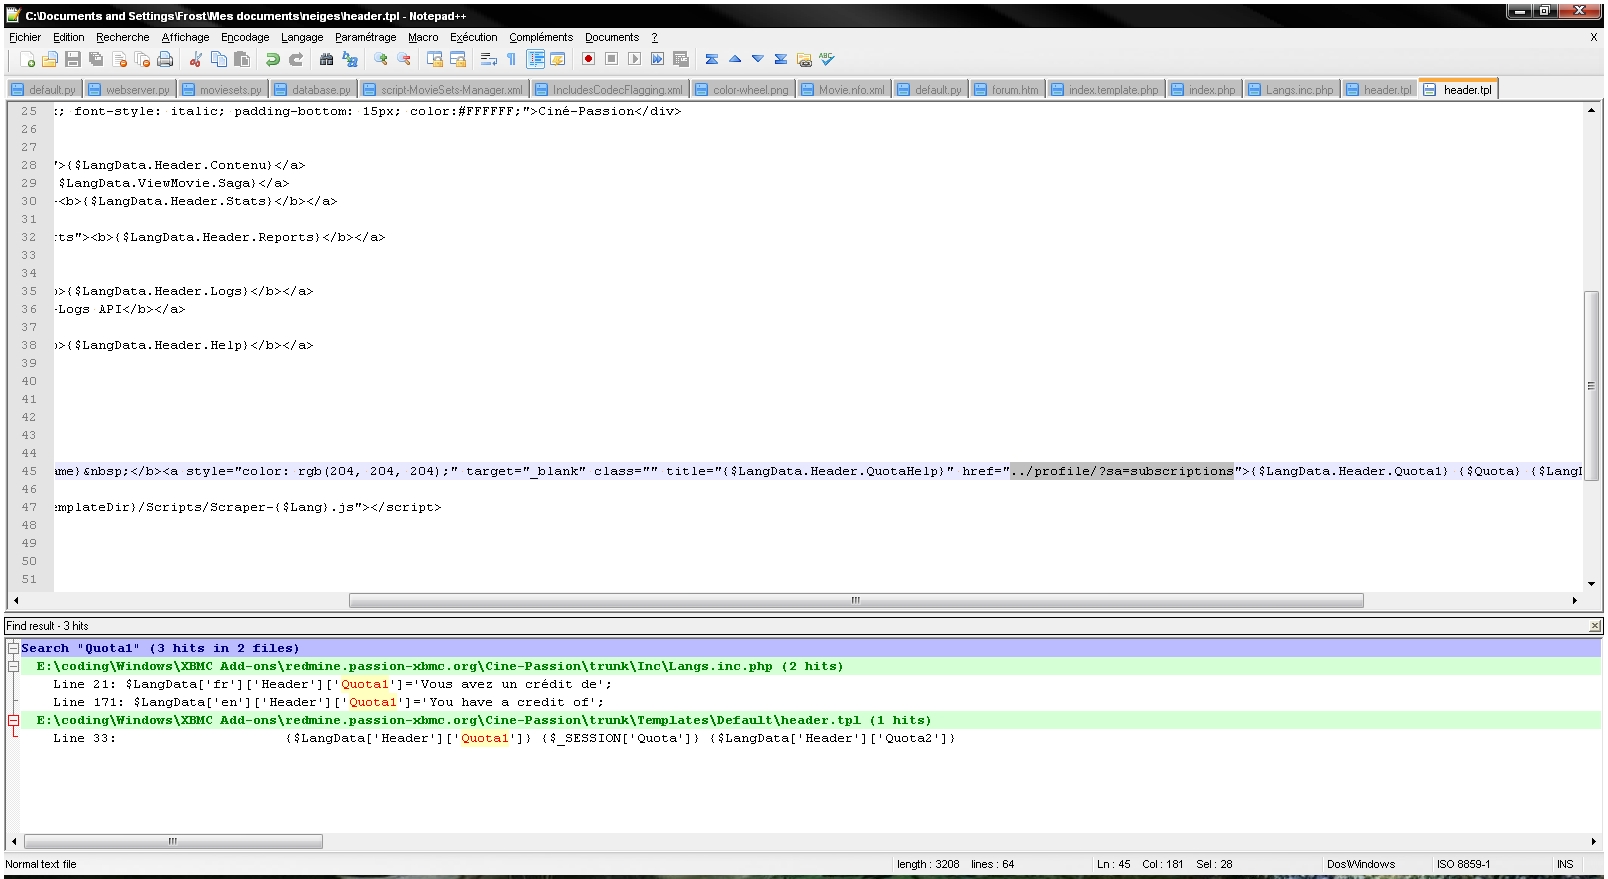Click the macro Playback icon

click(635, 60)
